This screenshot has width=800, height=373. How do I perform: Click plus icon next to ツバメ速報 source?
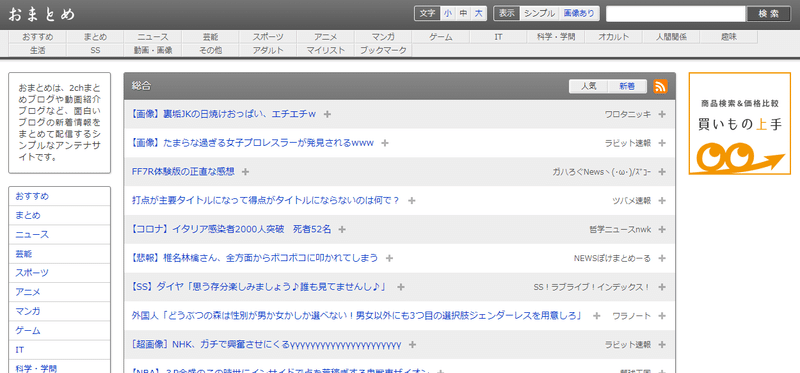click(662, 201)
